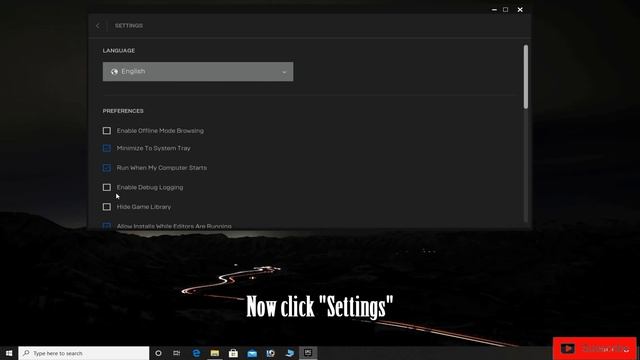Image resolution: width=640 pixels, height=360 pixels.
Task: Click the Hide Game Library label
Action: [144, 207]
